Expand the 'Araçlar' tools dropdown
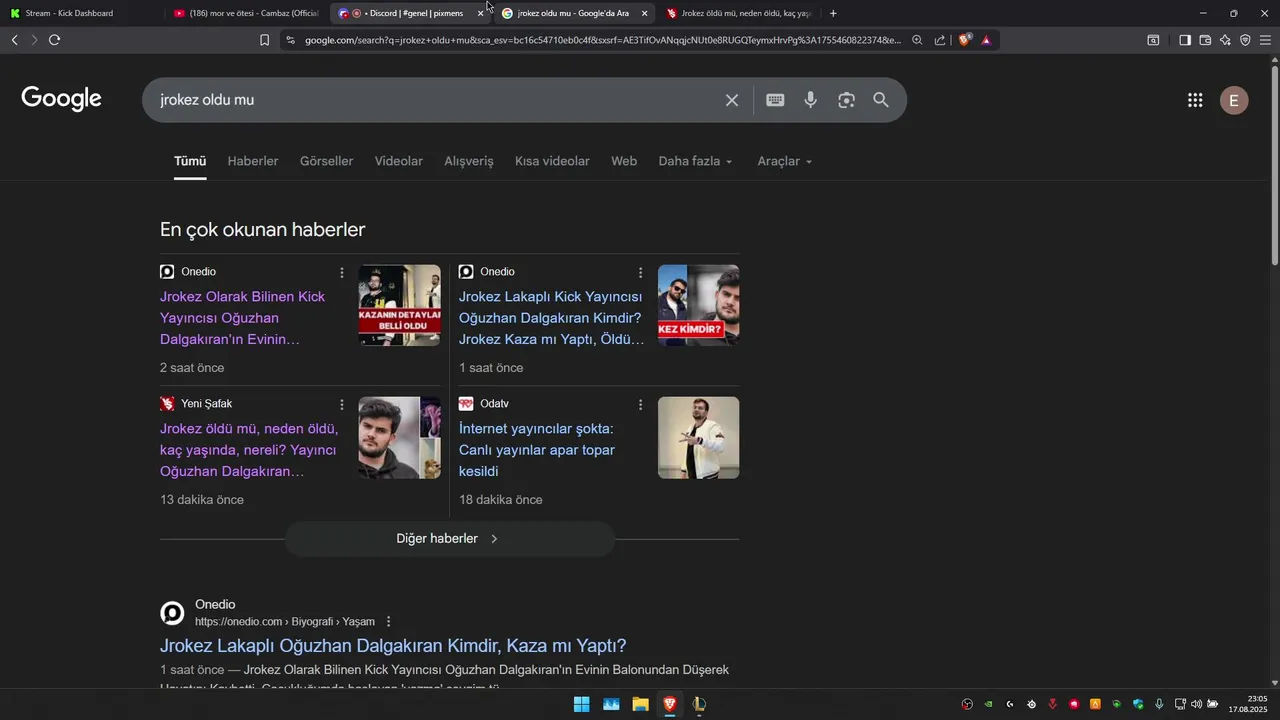The image size is (1280, 720). [x=785, y=161]
